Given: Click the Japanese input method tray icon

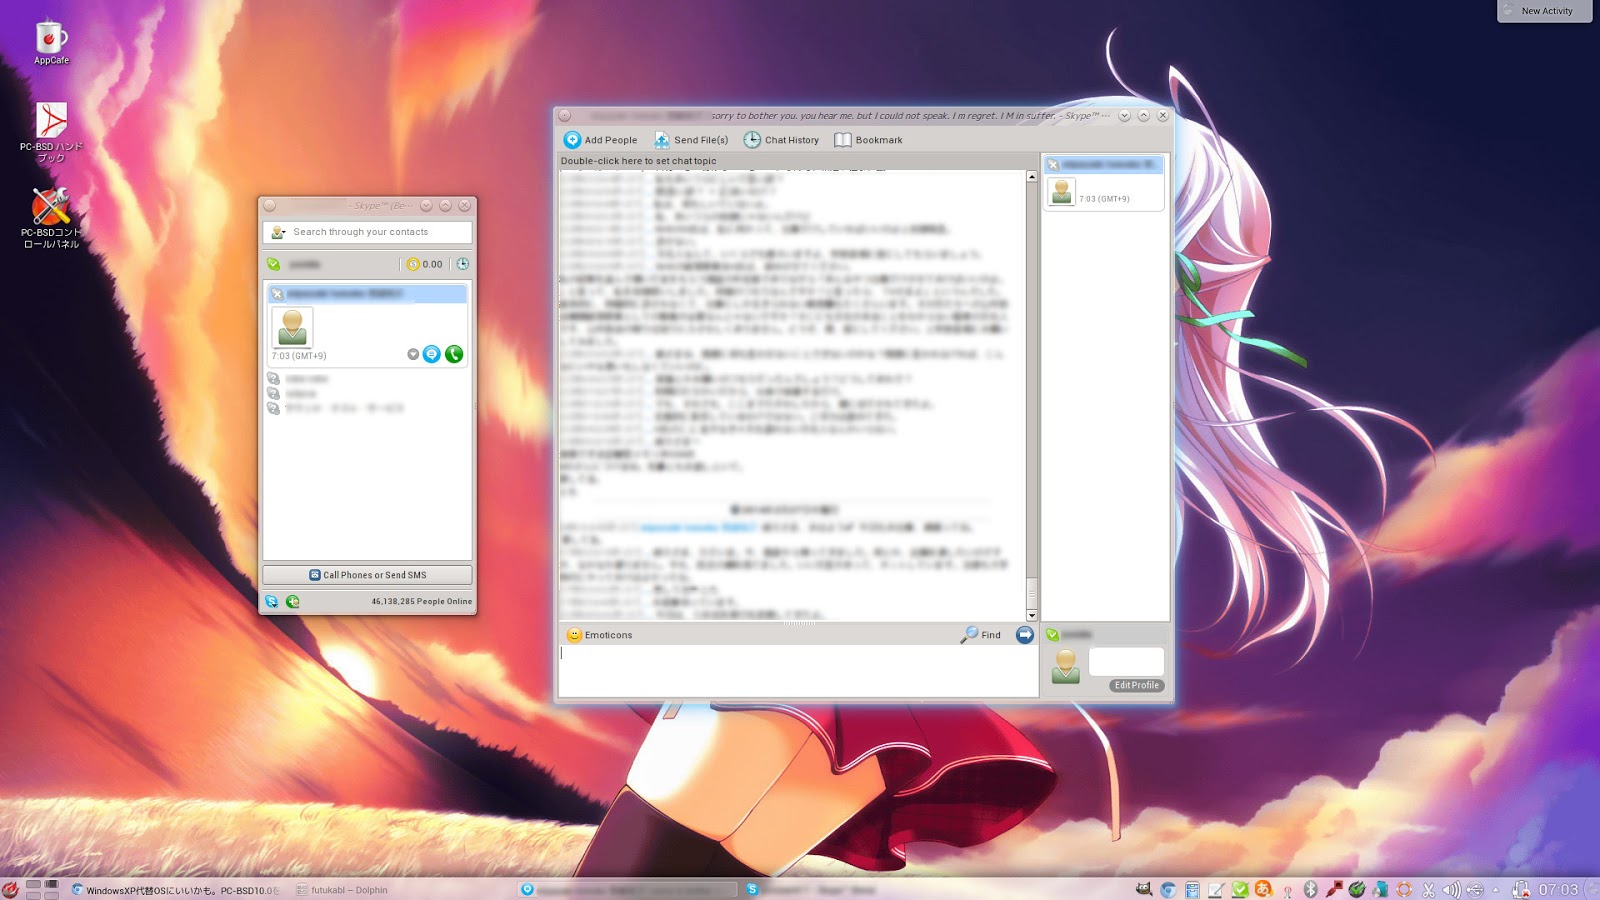Looking at the screenshot, I should coord(1263,889).
